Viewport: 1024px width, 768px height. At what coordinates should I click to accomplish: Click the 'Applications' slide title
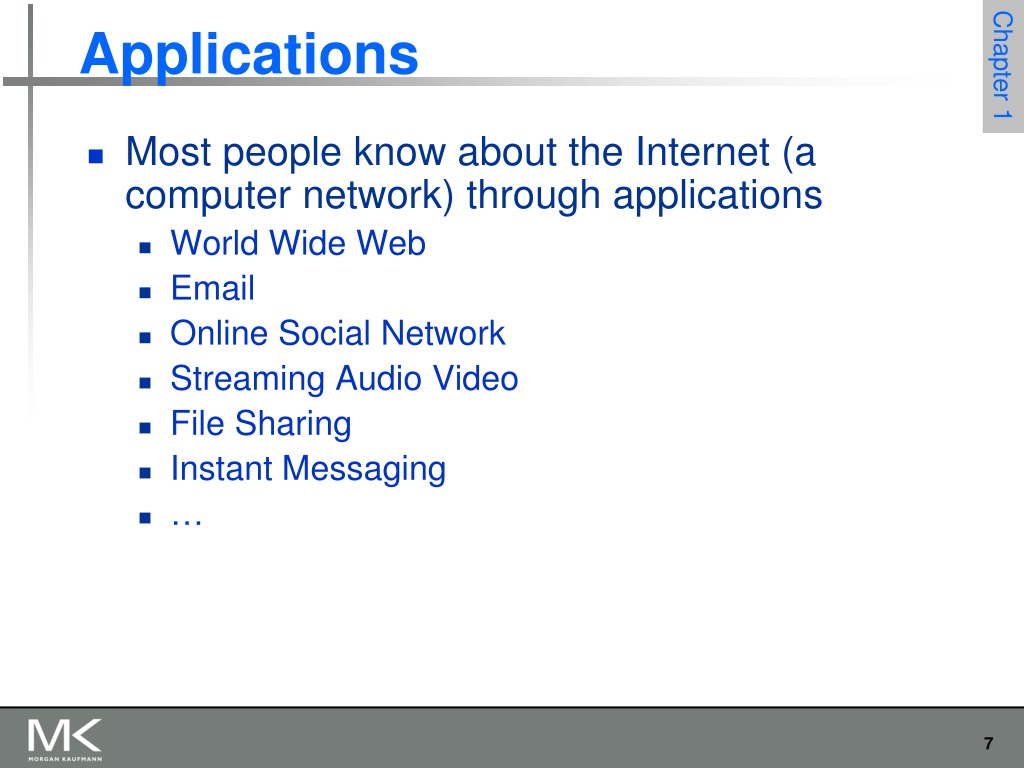(249, 56)
